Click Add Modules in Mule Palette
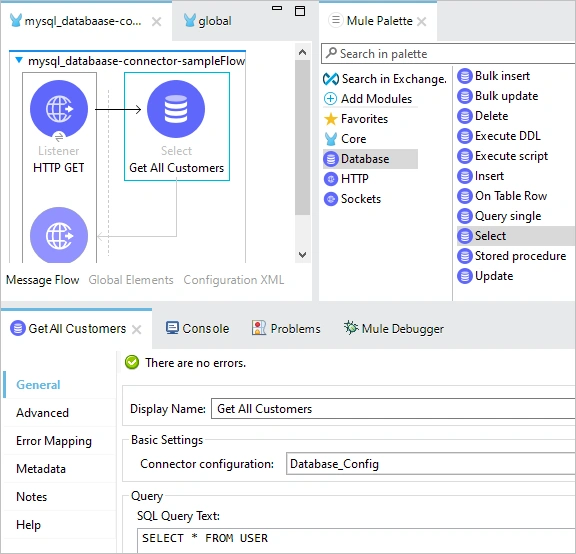The width and height of the screenshot is (576, 554). pos(368,98)
